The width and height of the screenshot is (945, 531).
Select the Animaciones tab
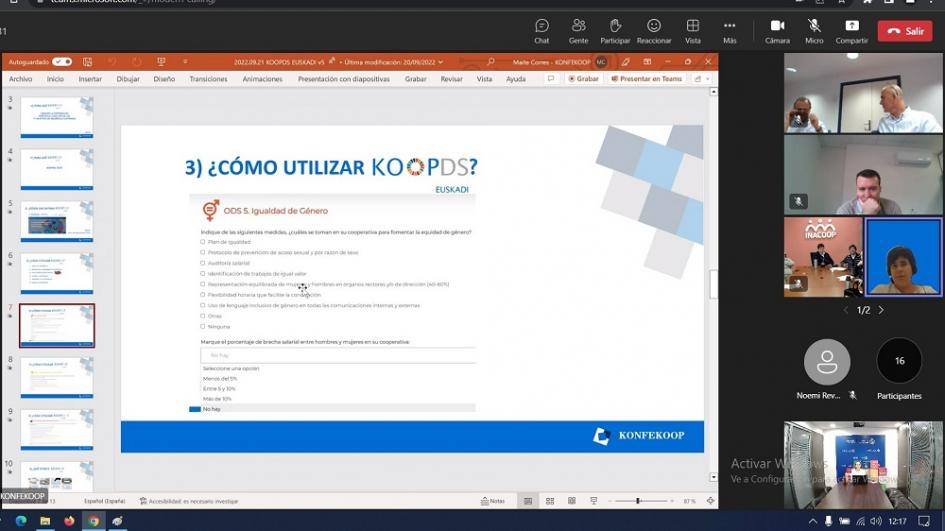[262, 79]
